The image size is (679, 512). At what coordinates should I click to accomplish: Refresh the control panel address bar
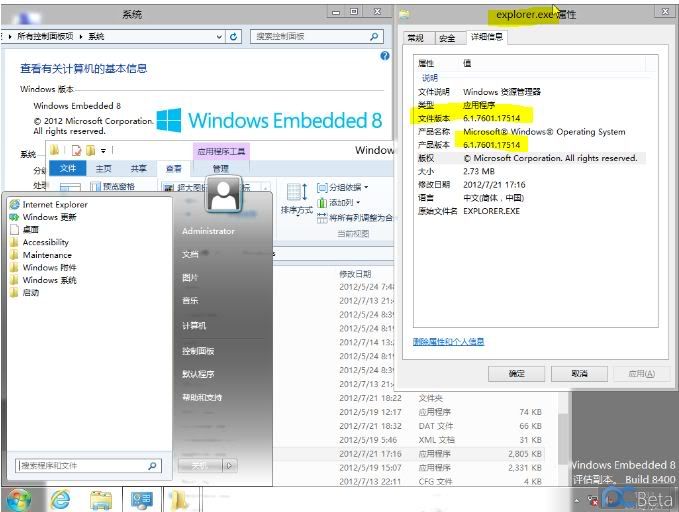coord(233,37)
